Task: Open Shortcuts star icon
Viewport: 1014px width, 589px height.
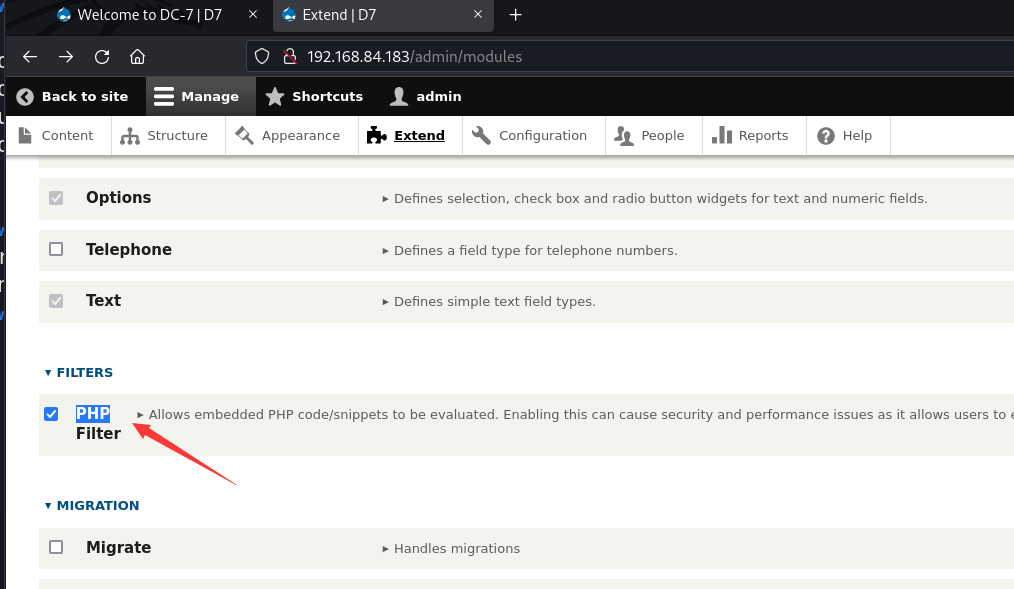Action: 275,96
